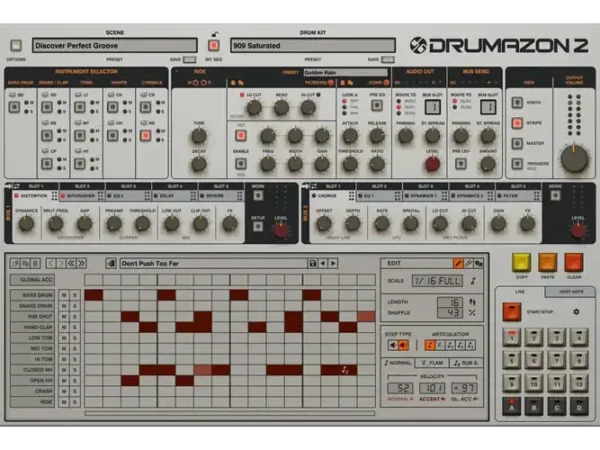Toggle the PRE LEV bus send button
Screen dimensions: 600x450
461,164
